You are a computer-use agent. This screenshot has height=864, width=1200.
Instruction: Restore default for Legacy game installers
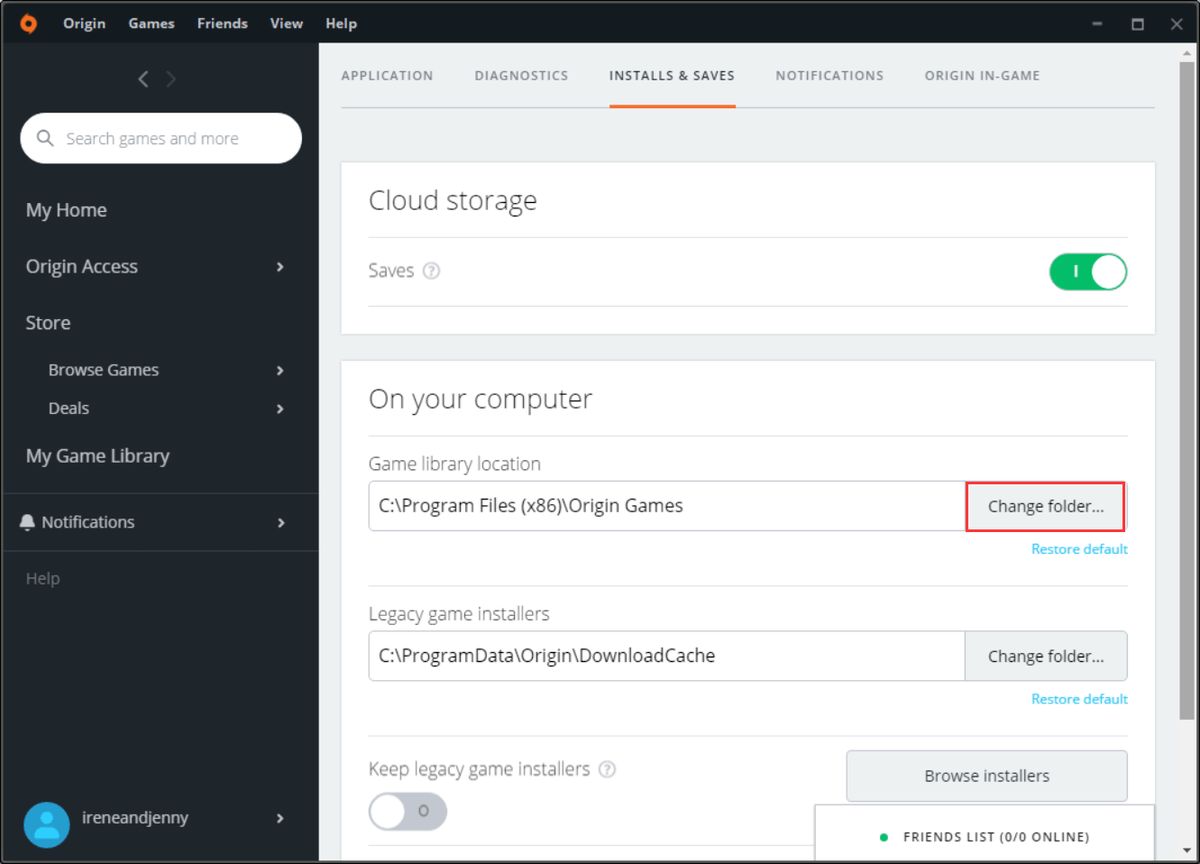coord(1079,699)
